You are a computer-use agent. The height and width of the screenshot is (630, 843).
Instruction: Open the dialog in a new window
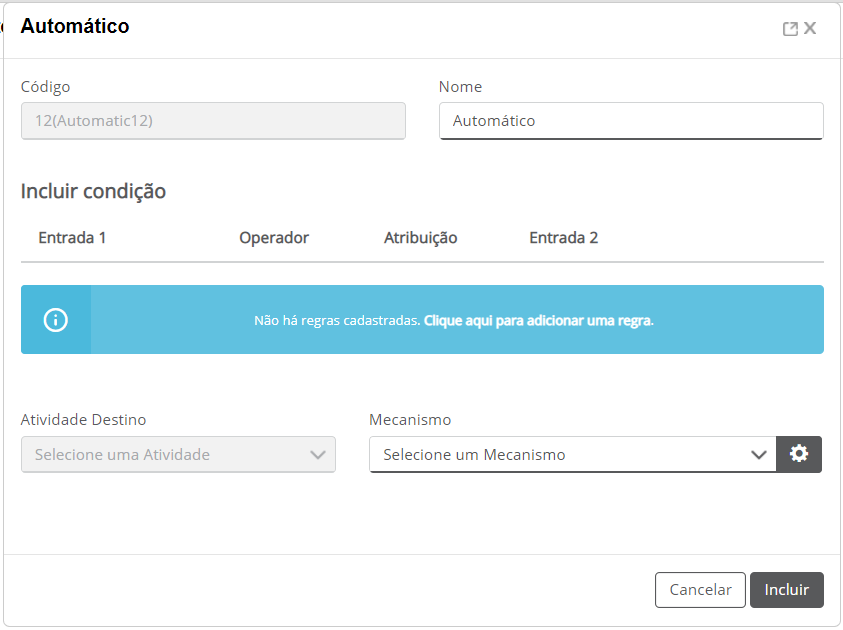point(790,28)
